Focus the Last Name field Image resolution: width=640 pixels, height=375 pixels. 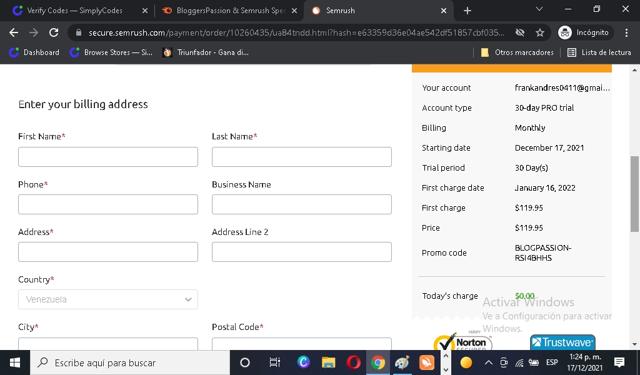[302, 157]
